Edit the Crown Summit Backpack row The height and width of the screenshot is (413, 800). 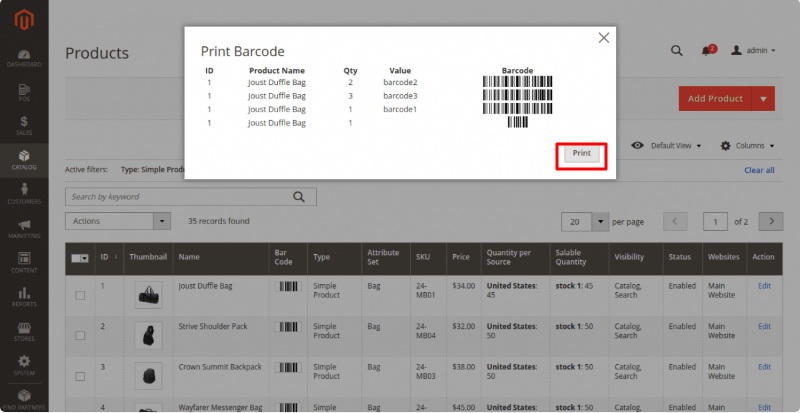764,367
